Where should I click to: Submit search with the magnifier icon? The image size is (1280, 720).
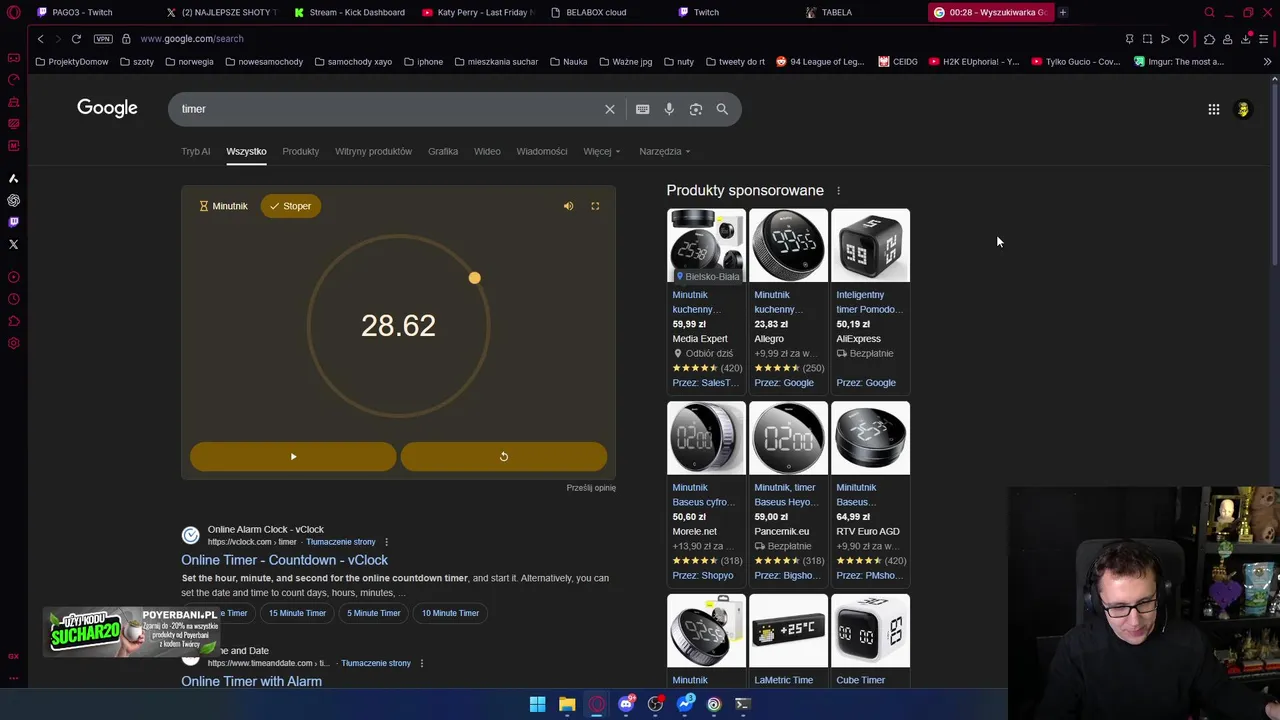point(722,109)
